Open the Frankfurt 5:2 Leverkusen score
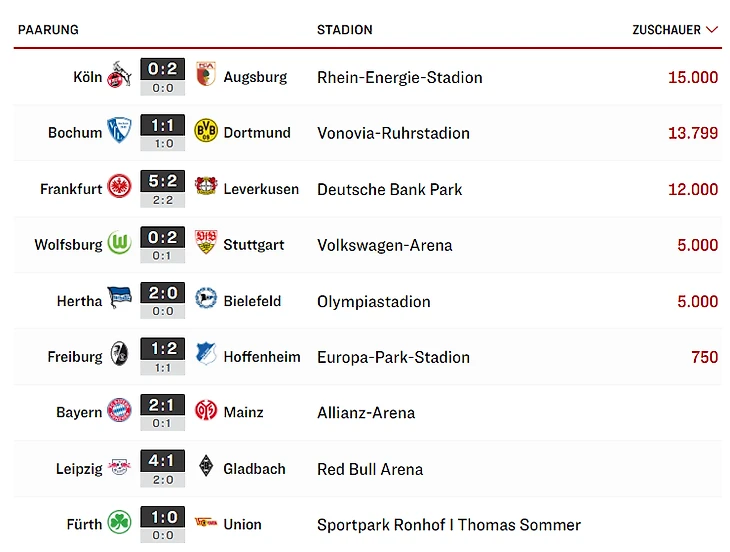The image size is (730, 552). pos(162,181)
